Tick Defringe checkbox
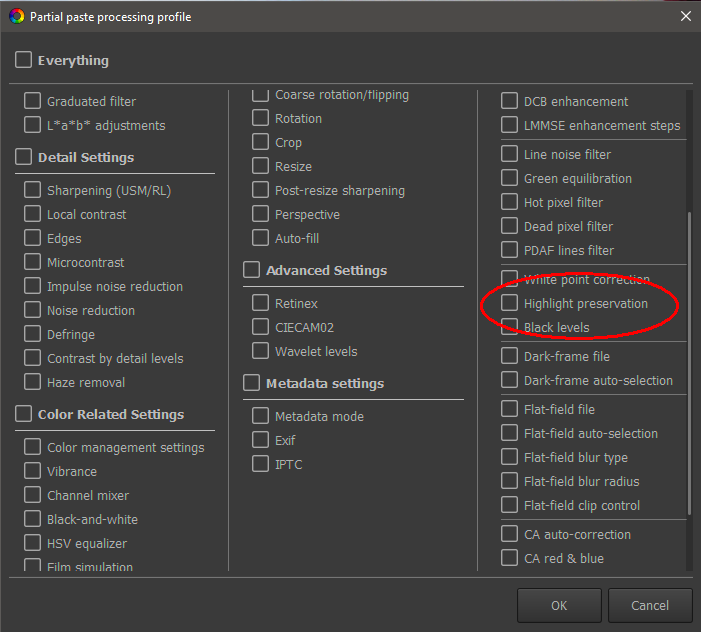Image resolution: width=701 pixels, height=632 pixels. [x=32, y=334]
